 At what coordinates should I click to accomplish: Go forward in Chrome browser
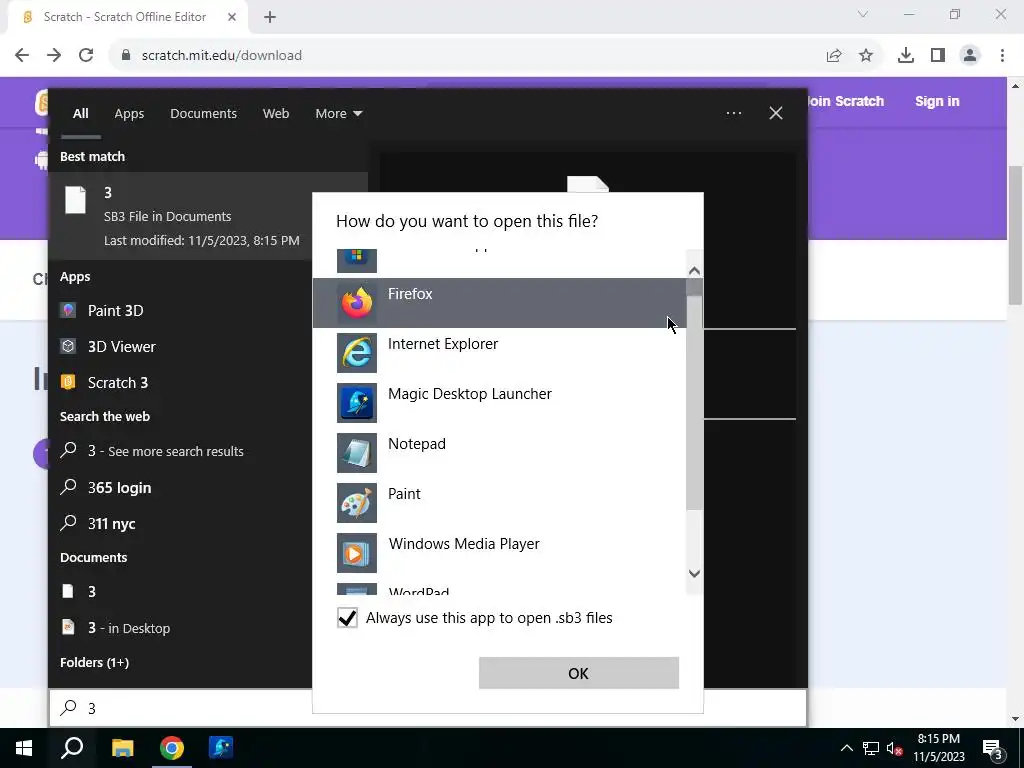pyautogui.click(x=54, y=56)
